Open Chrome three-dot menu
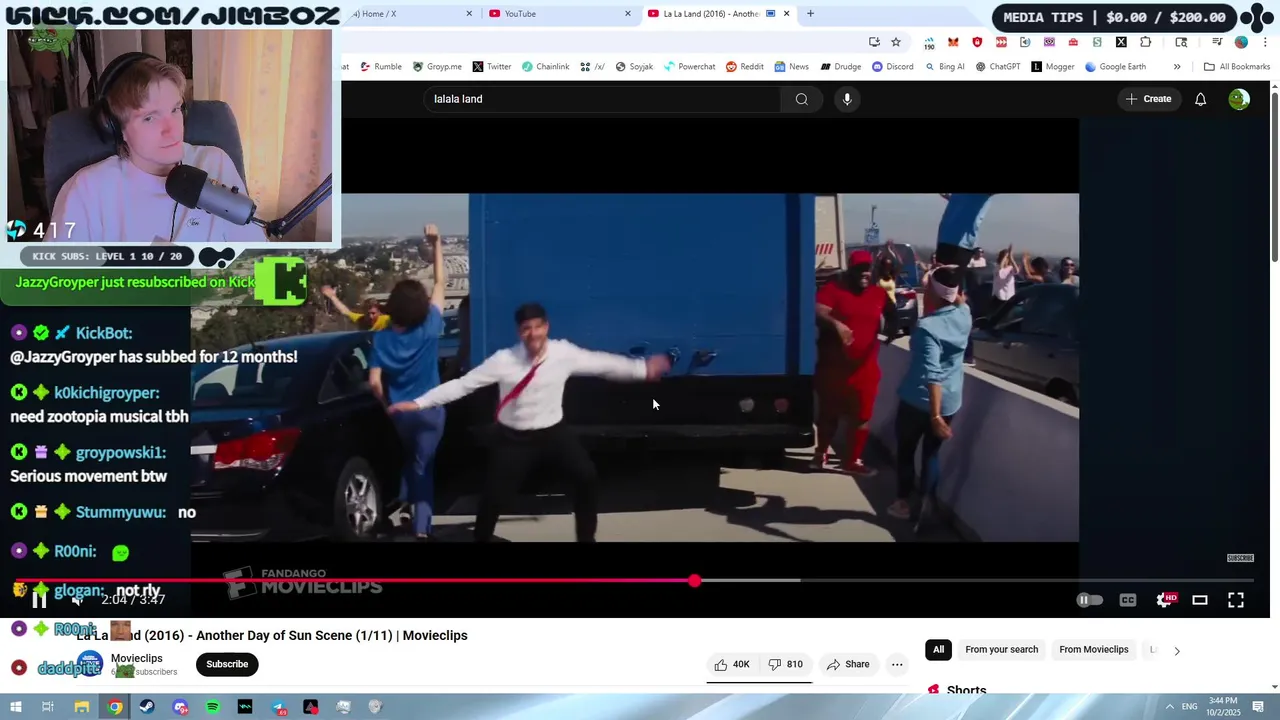Image resolution: width=1280 pixels, height=720 pixels. [1265, 42]
